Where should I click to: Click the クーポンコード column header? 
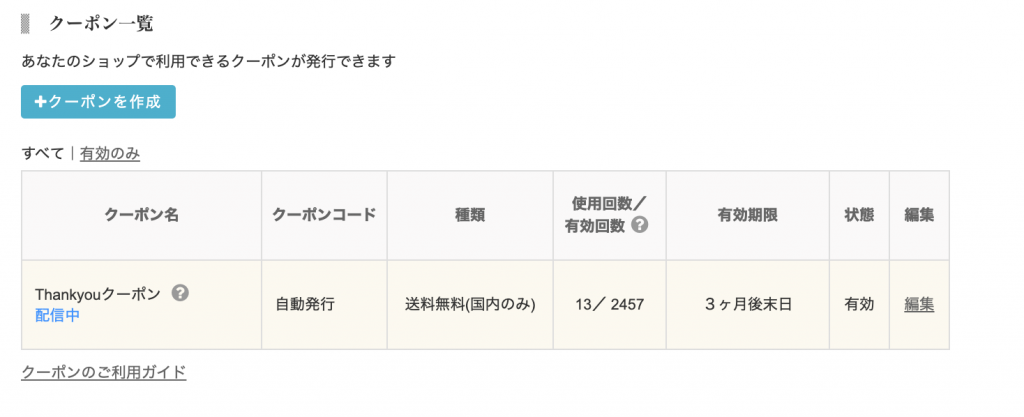pyautogui.click(x=325, y=215)
